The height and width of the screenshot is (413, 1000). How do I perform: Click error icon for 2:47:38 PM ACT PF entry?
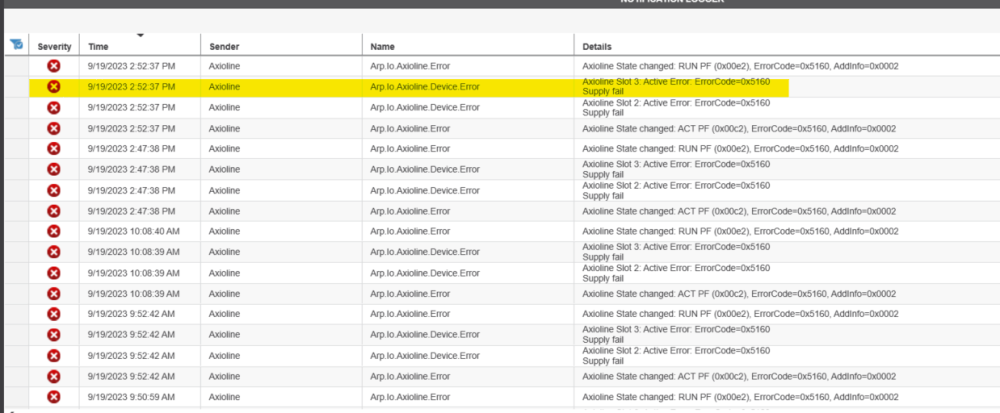click(54, 211)
